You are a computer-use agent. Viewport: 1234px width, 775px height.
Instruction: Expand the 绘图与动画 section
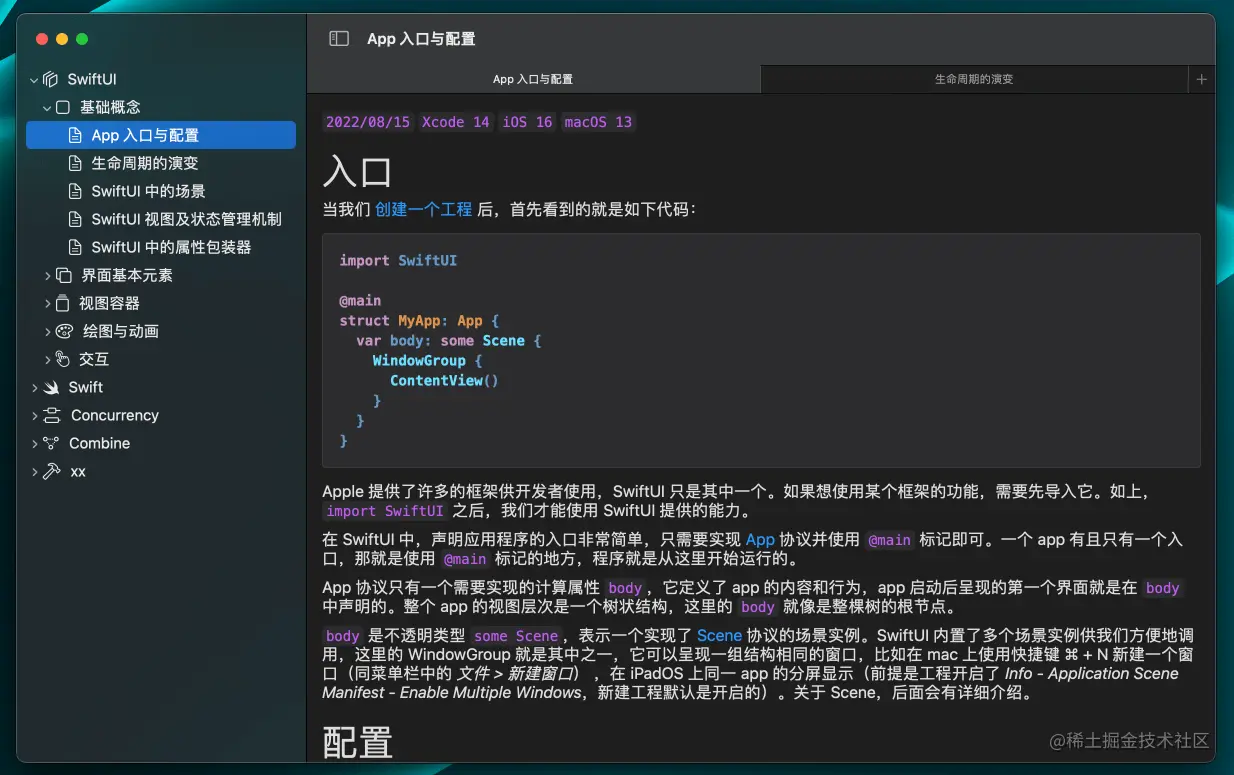click(x=47, y=331)
